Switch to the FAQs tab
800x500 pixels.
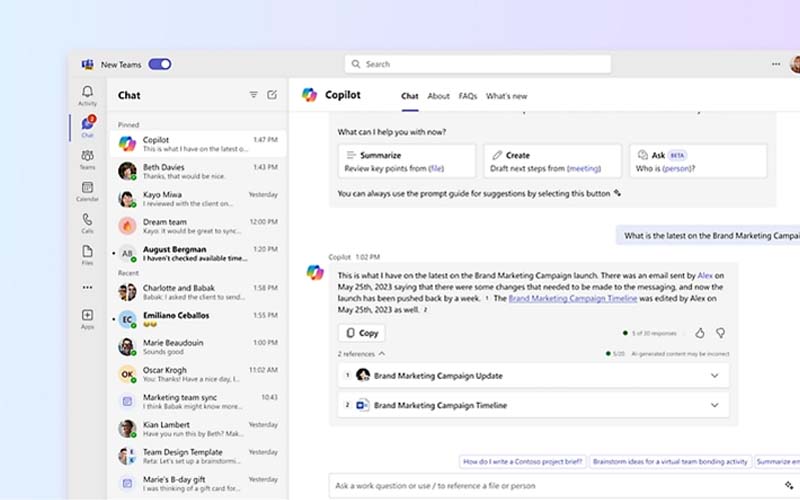click(467, 96)
